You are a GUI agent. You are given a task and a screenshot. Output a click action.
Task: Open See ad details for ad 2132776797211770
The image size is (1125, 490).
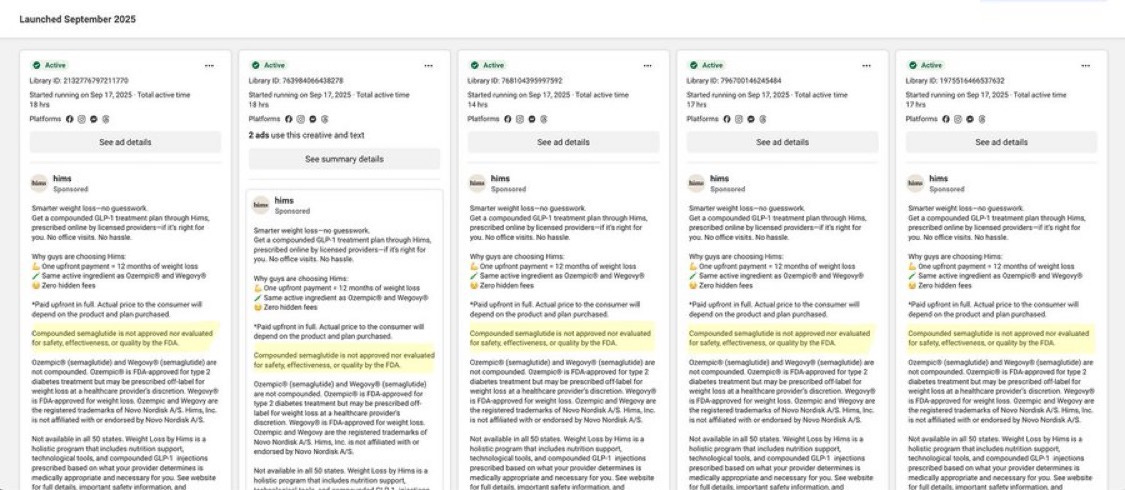pos(126,142)
